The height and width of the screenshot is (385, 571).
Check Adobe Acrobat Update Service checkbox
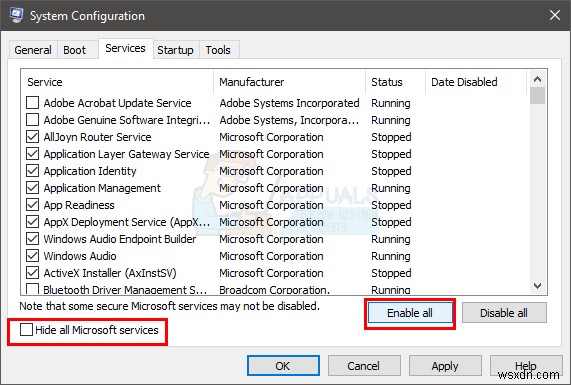tap(32, 103)
